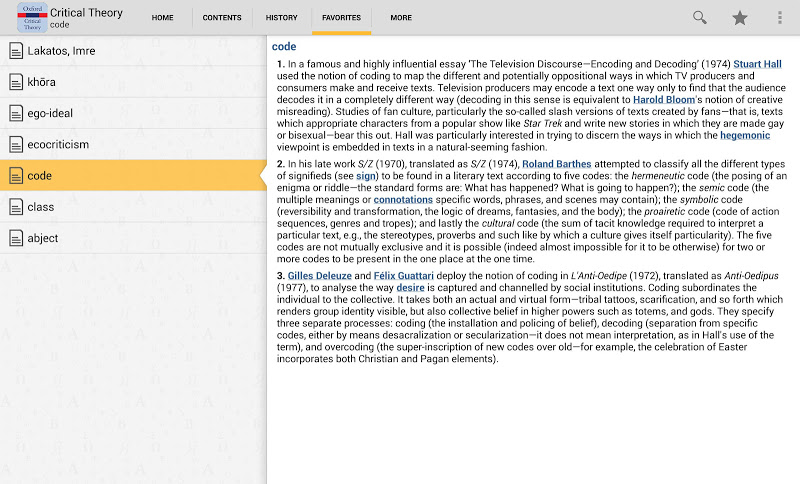The height and width of the screenshot is (484, 800).
Task: Select the 'abject' favorite entry
Action: (133, 238)
